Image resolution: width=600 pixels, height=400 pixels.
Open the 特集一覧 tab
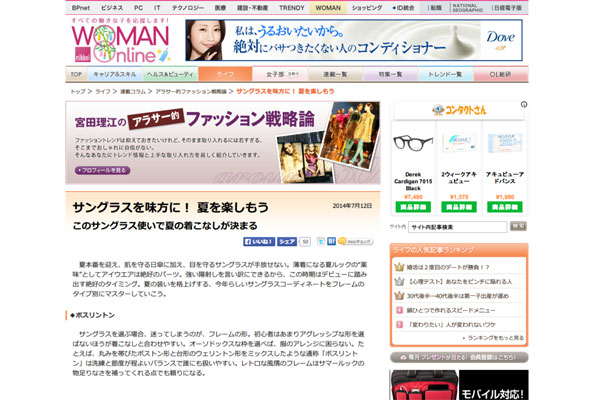(391, 74)
